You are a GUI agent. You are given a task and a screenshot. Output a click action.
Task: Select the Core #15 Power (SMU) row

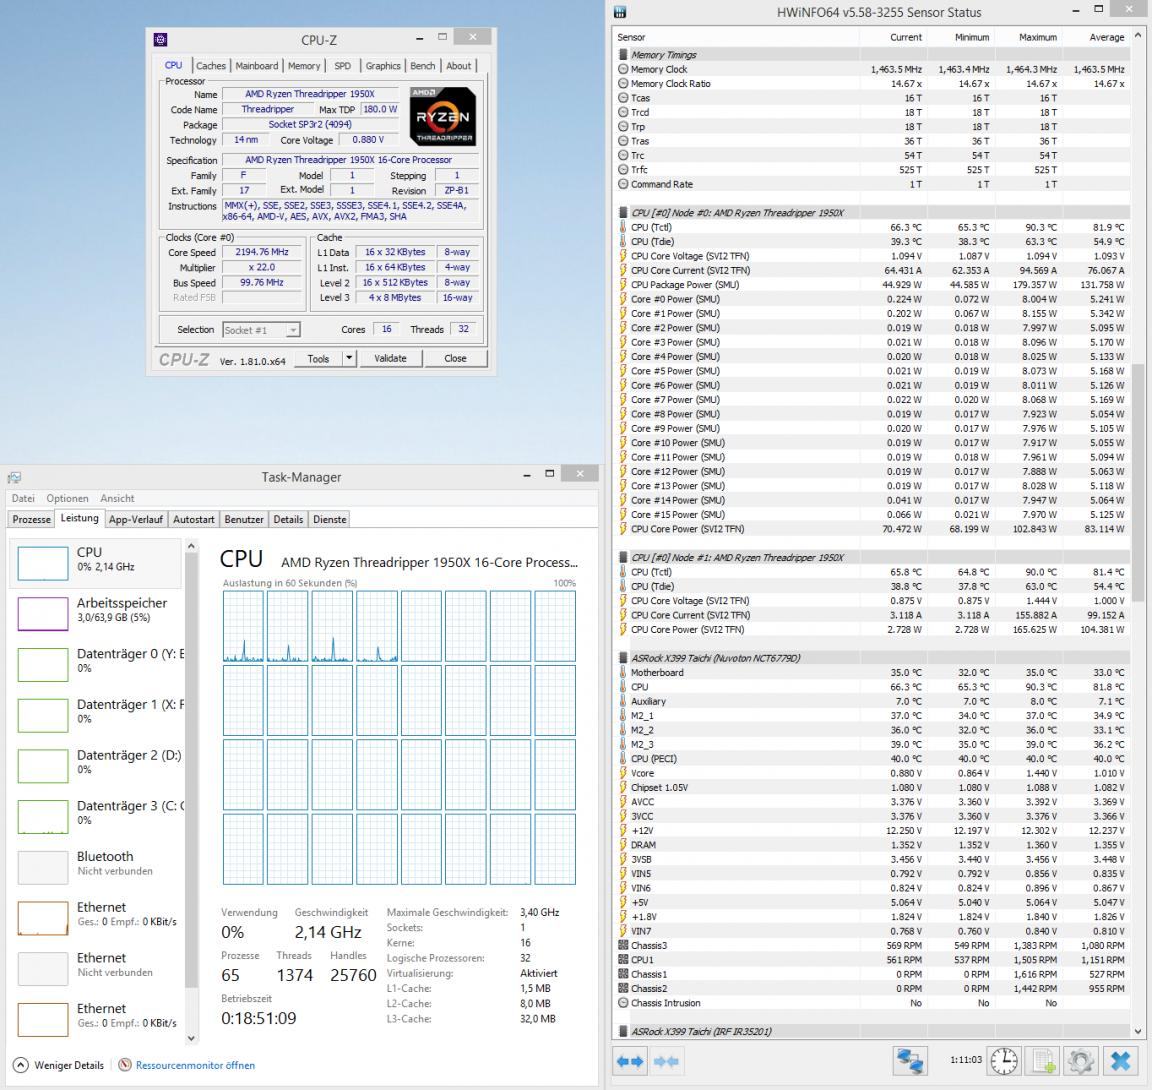point(873,514)
